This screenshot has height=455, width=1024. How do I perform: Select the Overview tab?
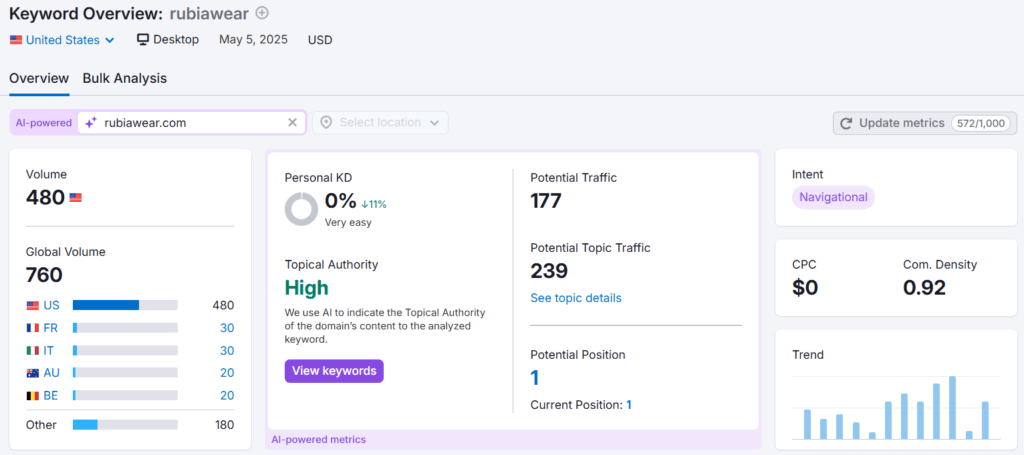click(x=39, y=78)
